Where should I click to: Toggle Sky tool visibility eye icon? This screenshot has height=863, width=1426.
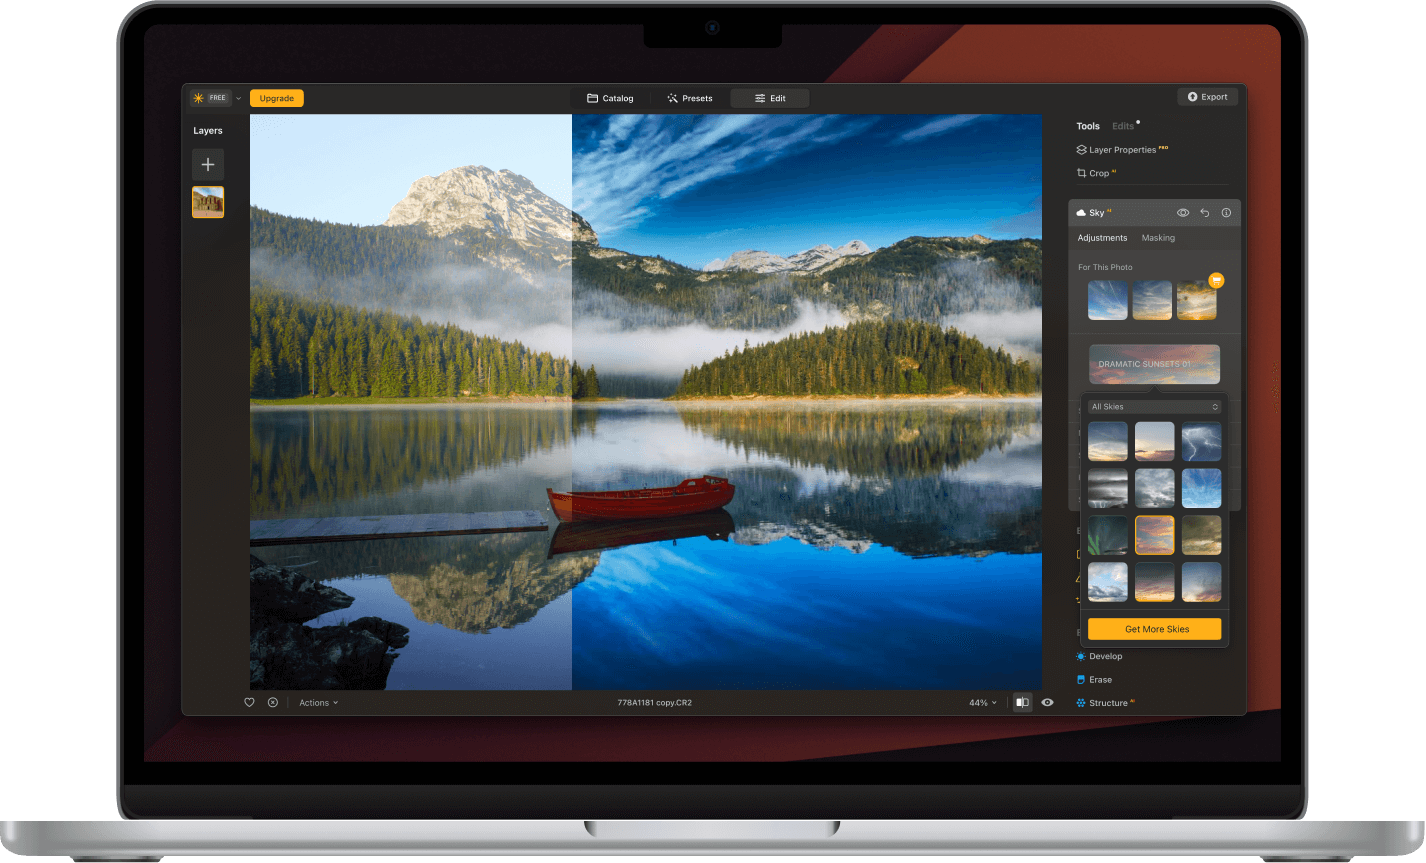click(x=1183, y=213)
